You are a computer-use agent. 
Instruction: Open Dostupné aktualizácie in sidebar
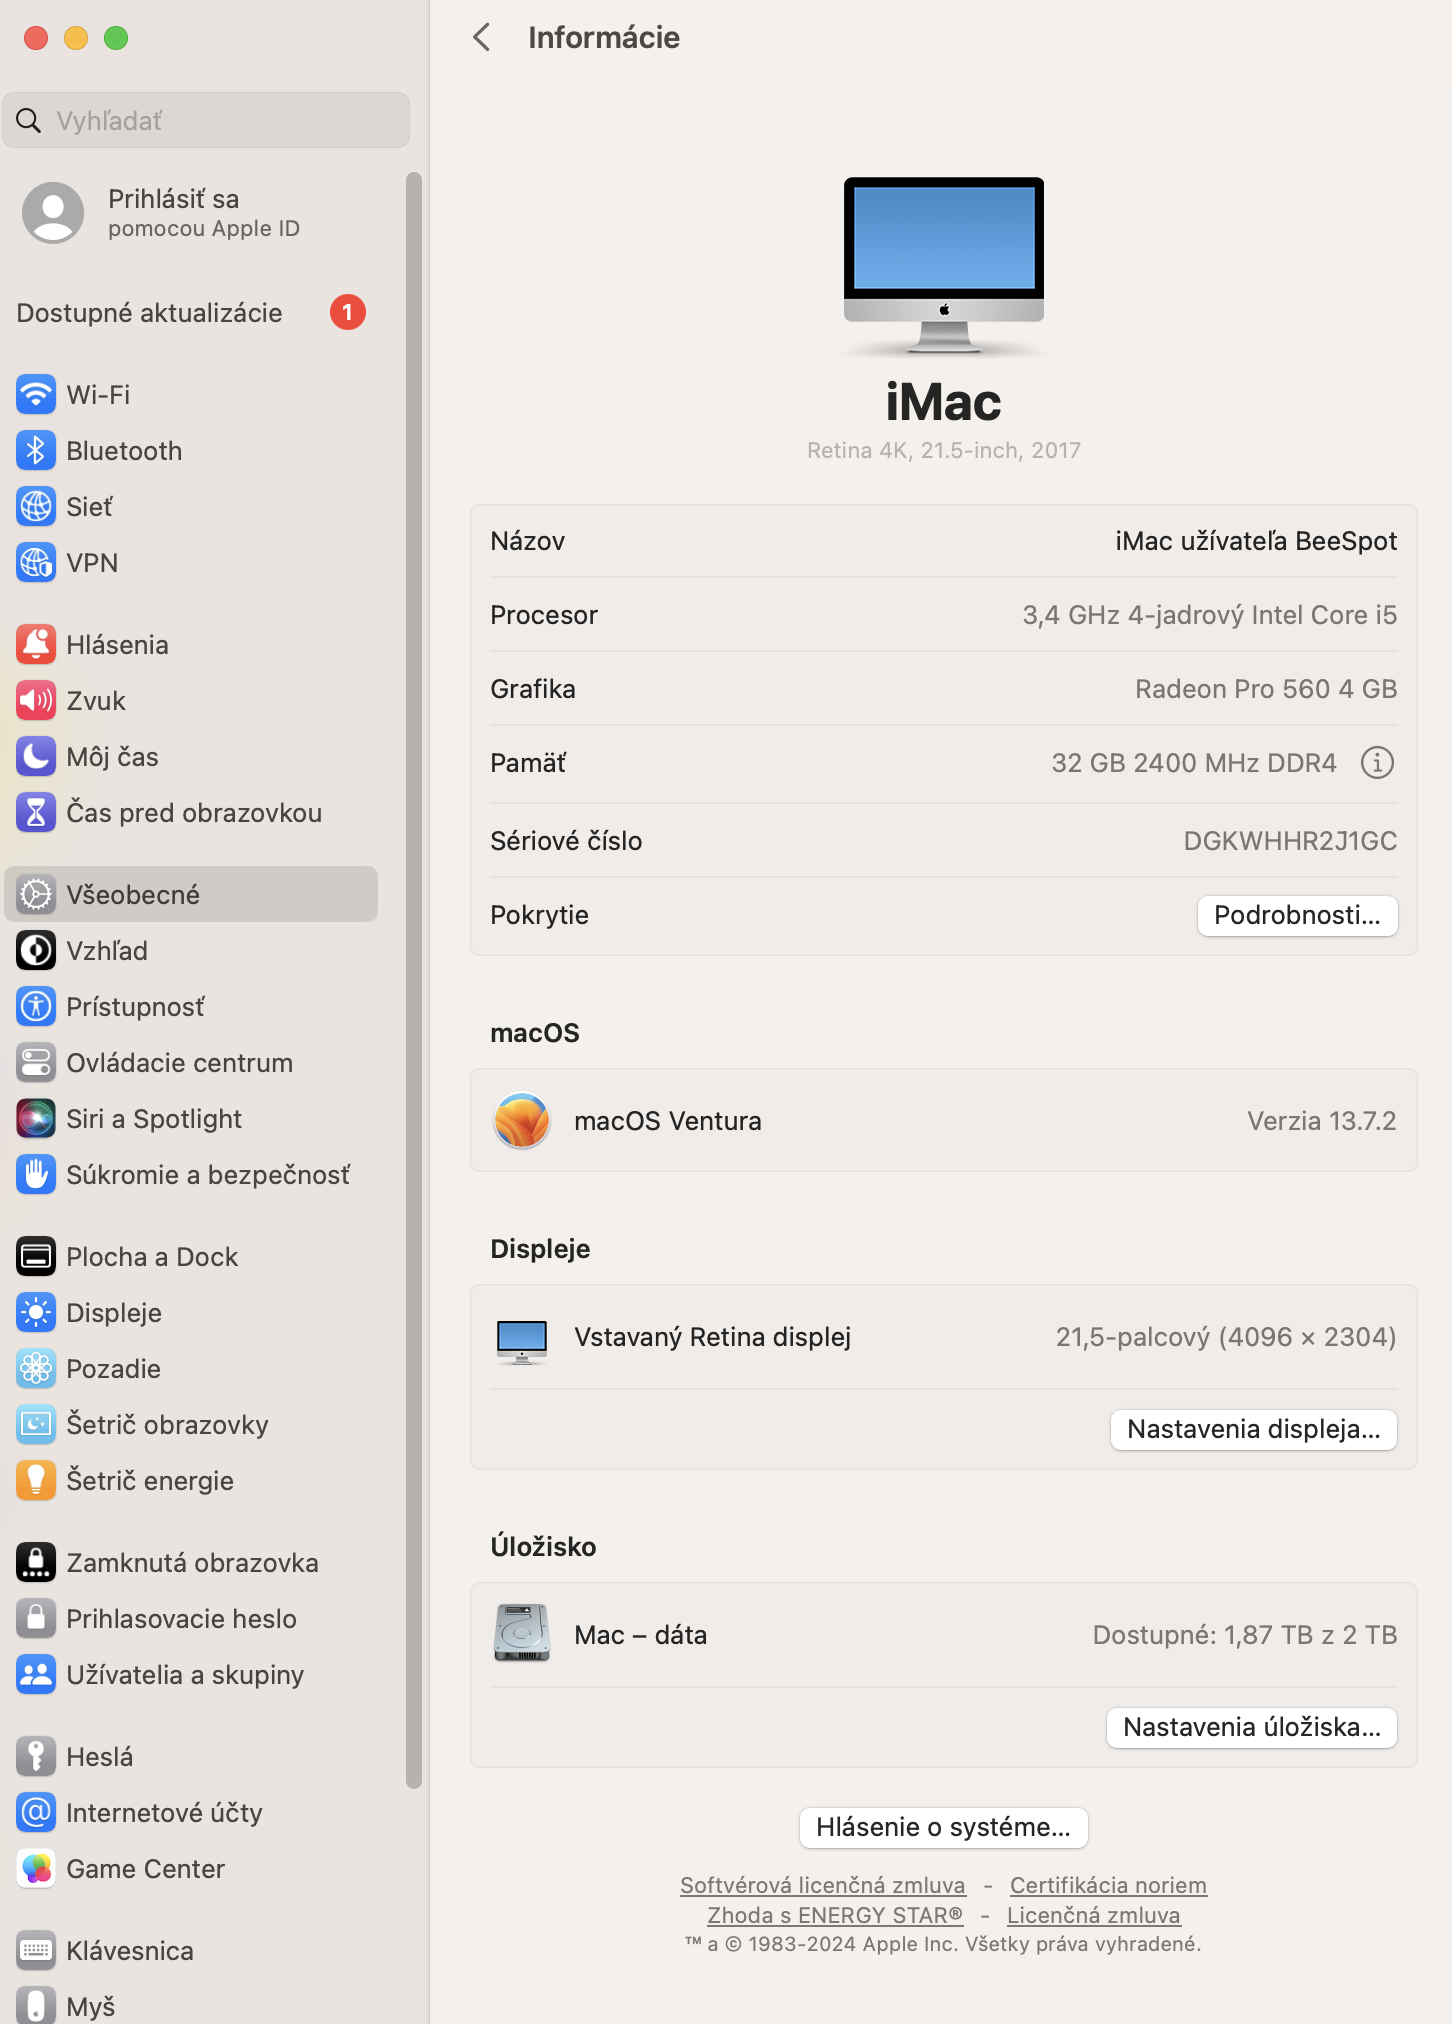pyautogui.click(x=191, y=312)
